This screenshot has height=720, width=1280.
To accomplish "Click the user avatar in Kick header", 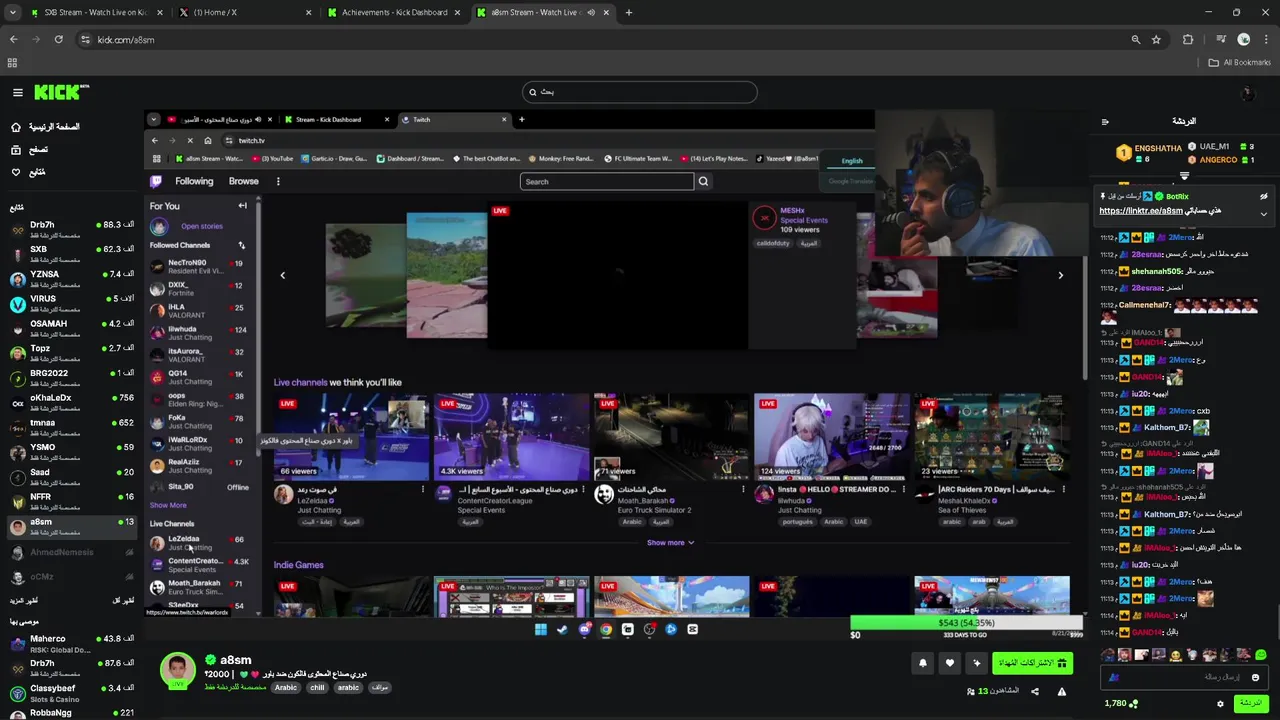I will coord(1247,93).
